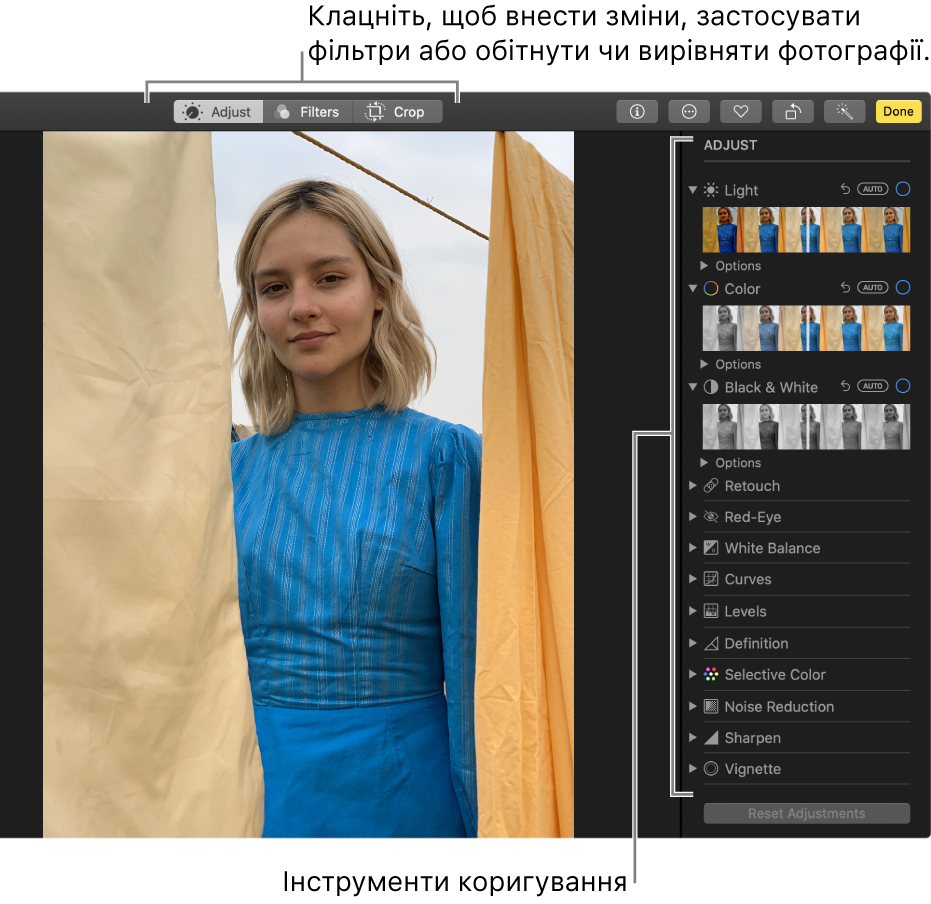Collapse the Black & White section

(692, 387)
